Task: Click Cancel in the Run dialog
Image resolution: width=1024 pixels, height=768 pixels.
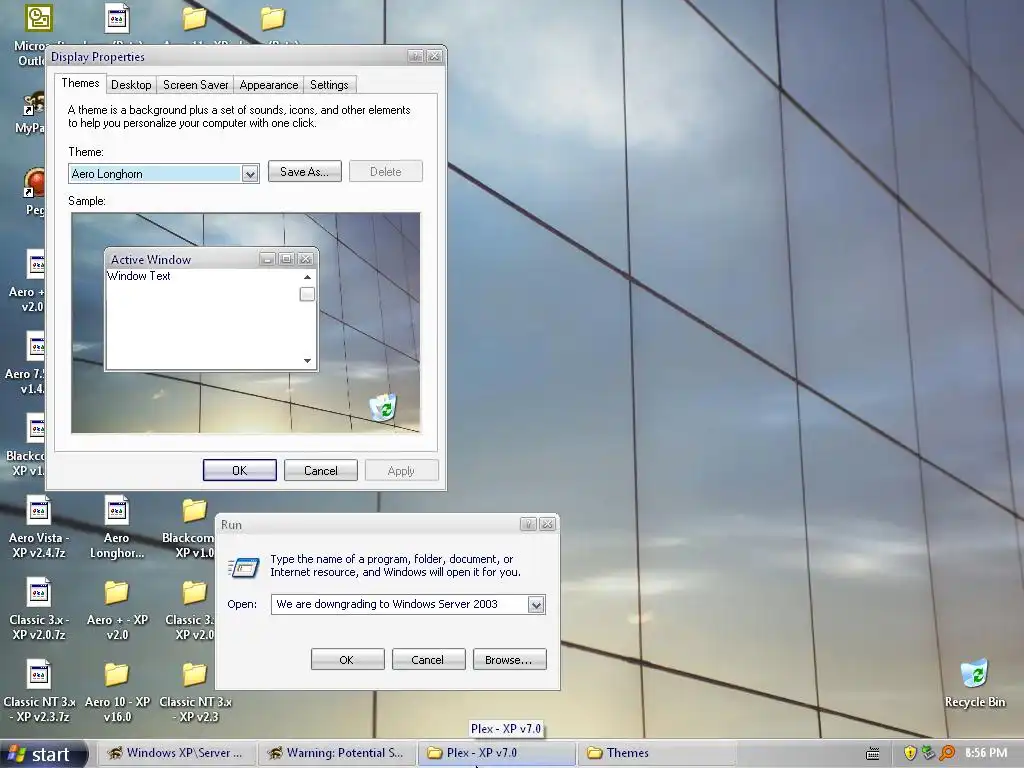Action: pos(428,660)
